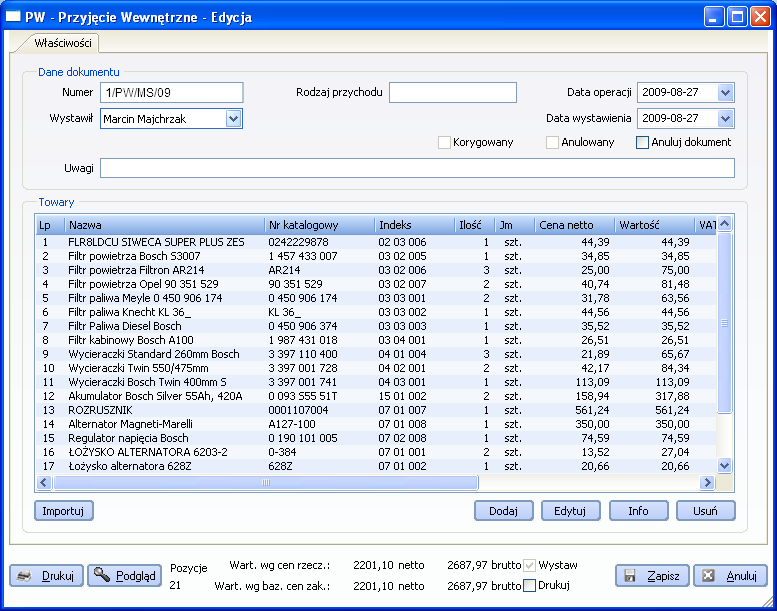
Task: Select row FLR8LDCU SIWECA SUPER PLUS ZES
Action: (376, 242)
